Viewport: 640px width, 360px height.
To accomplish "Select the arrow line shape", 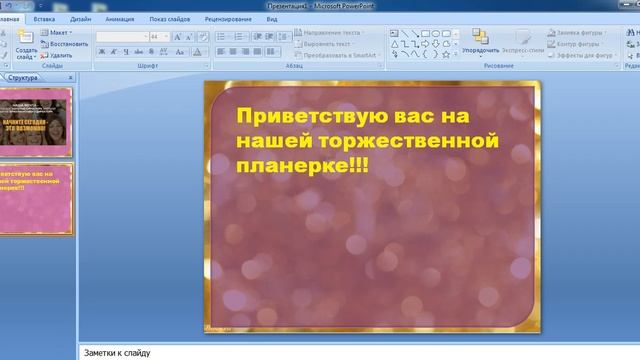I will coord(415,33).
